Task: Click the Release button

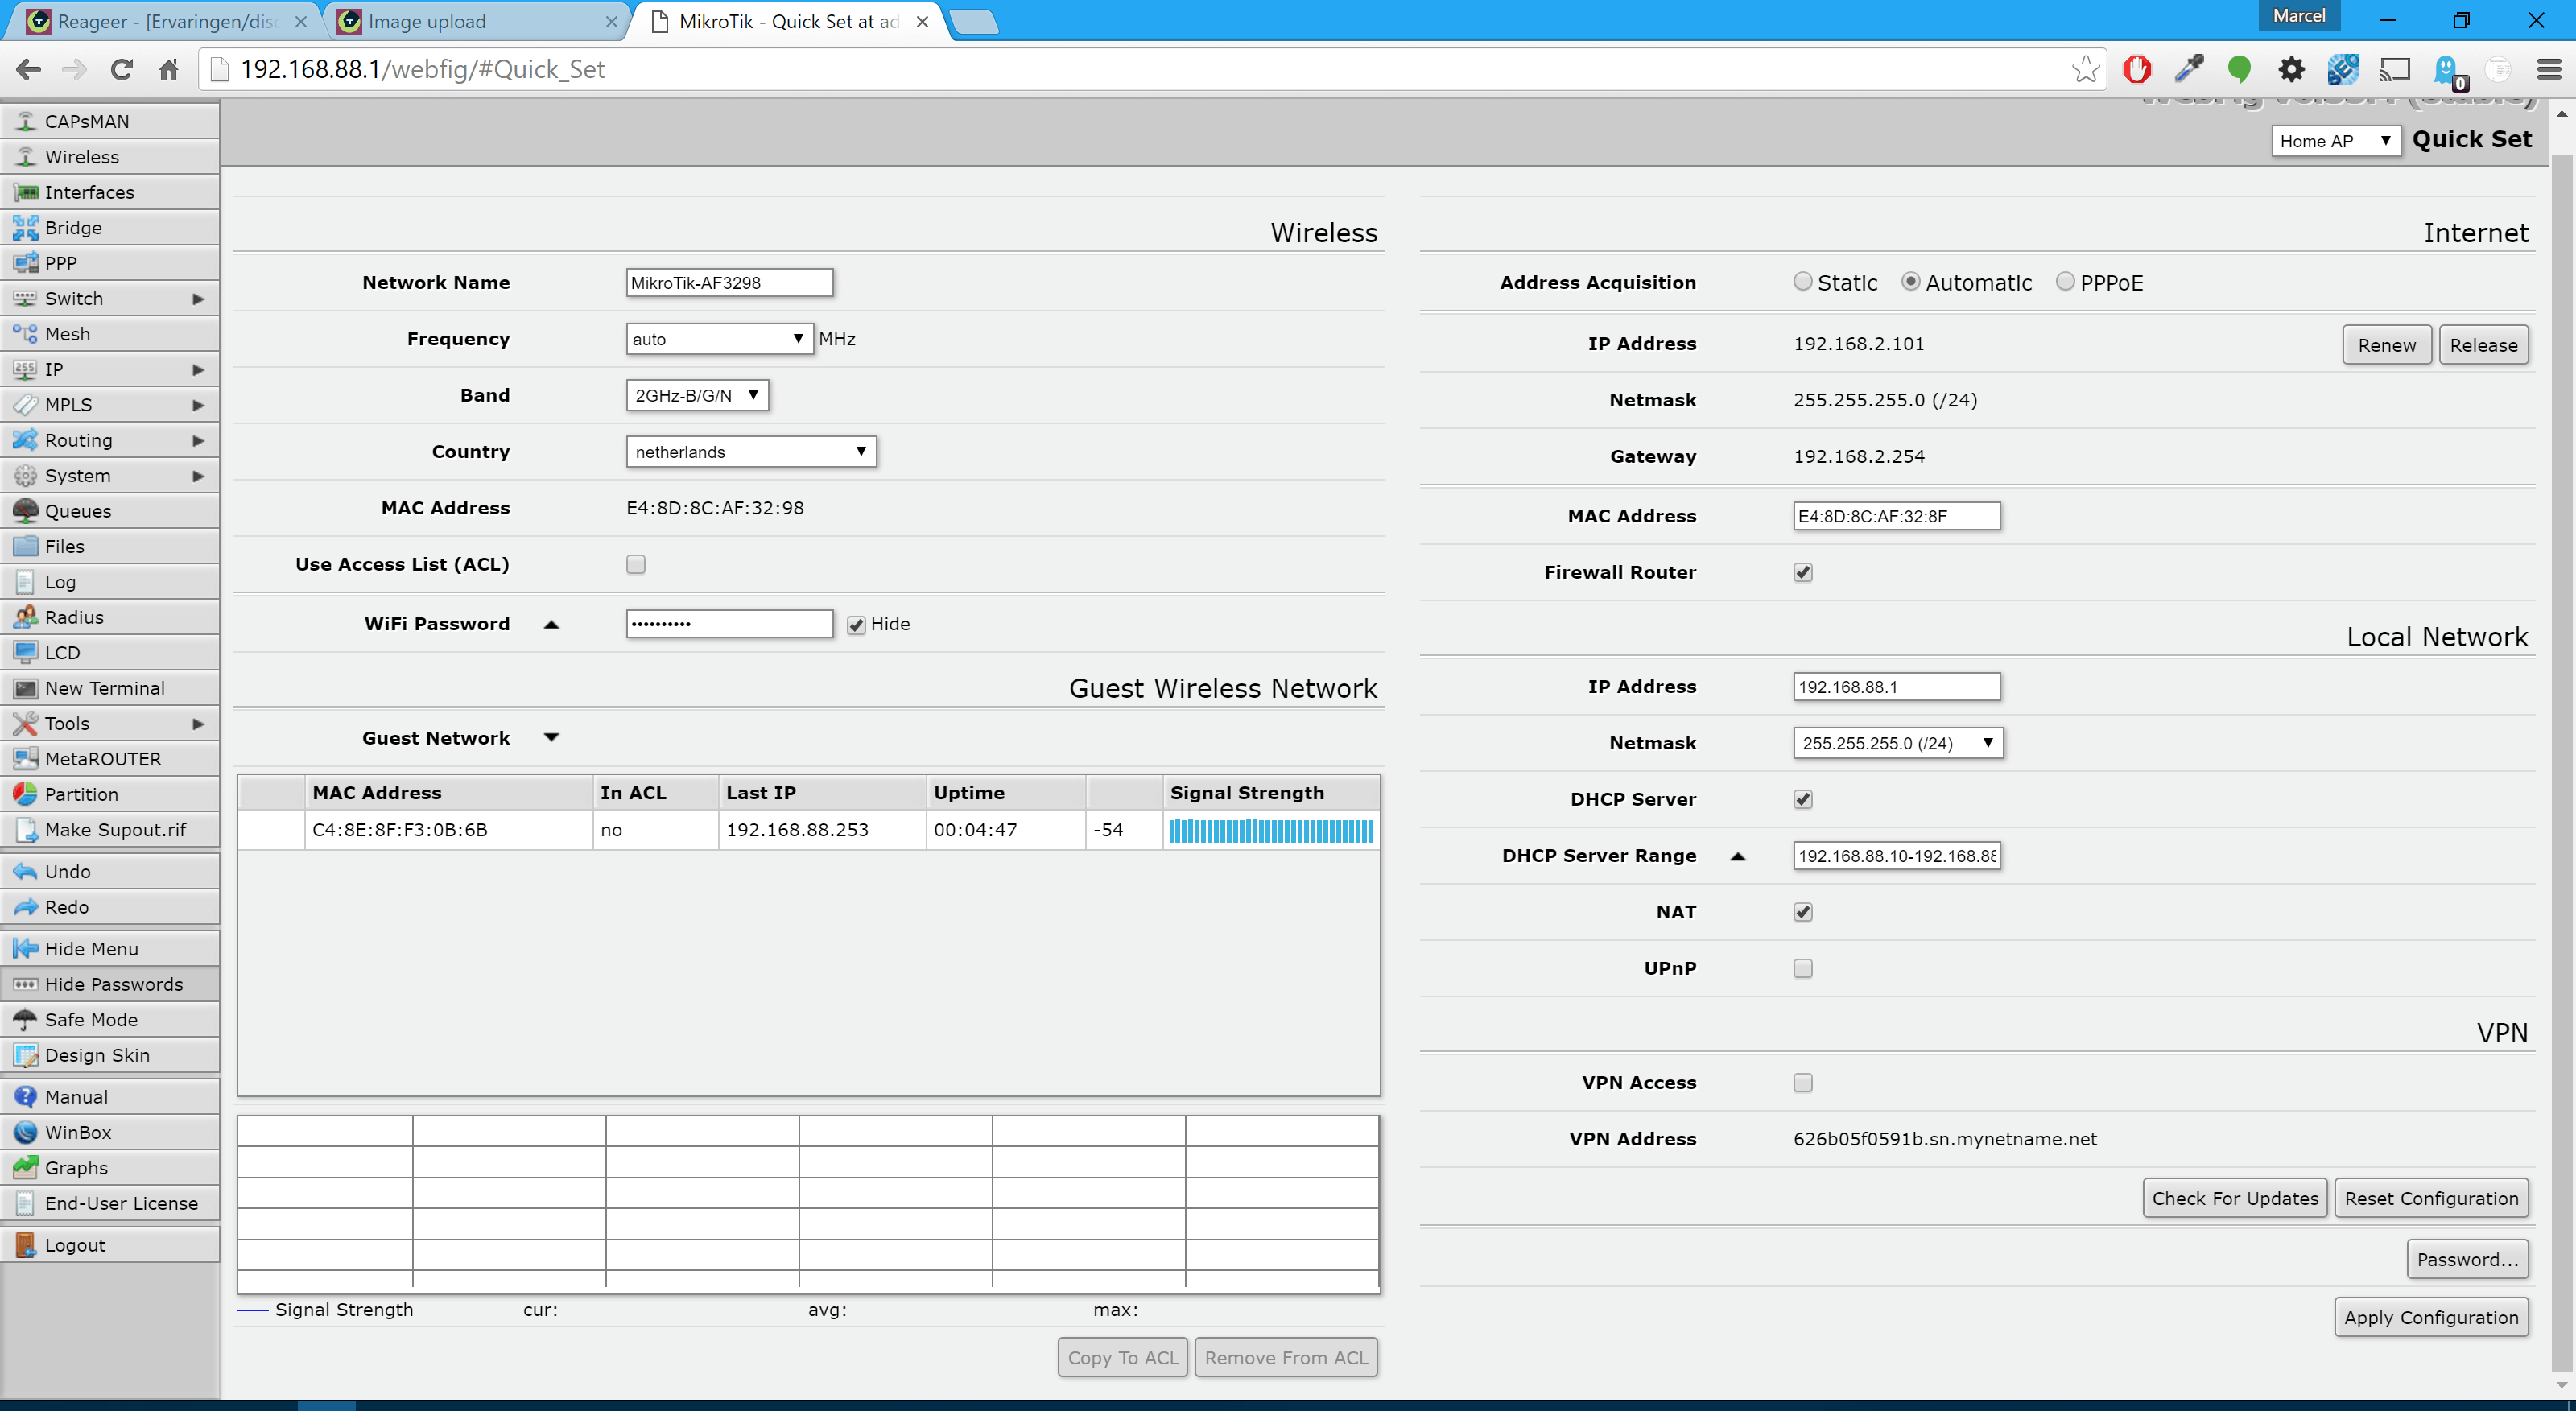Action: [x=2483, y=345]
